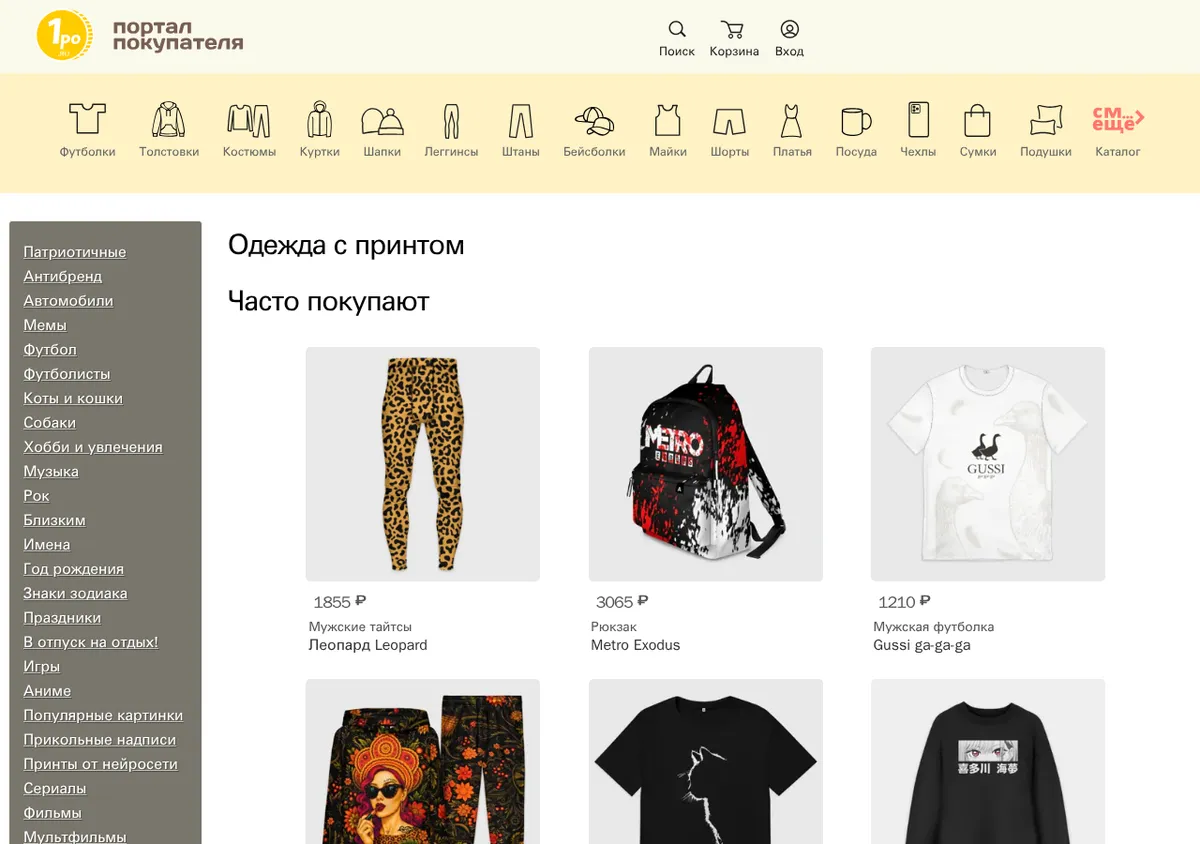This screenshot has width=1200, height=844.
Task: Open the Gussi ga-ga-ga product title link
Action: coord(922,645)
